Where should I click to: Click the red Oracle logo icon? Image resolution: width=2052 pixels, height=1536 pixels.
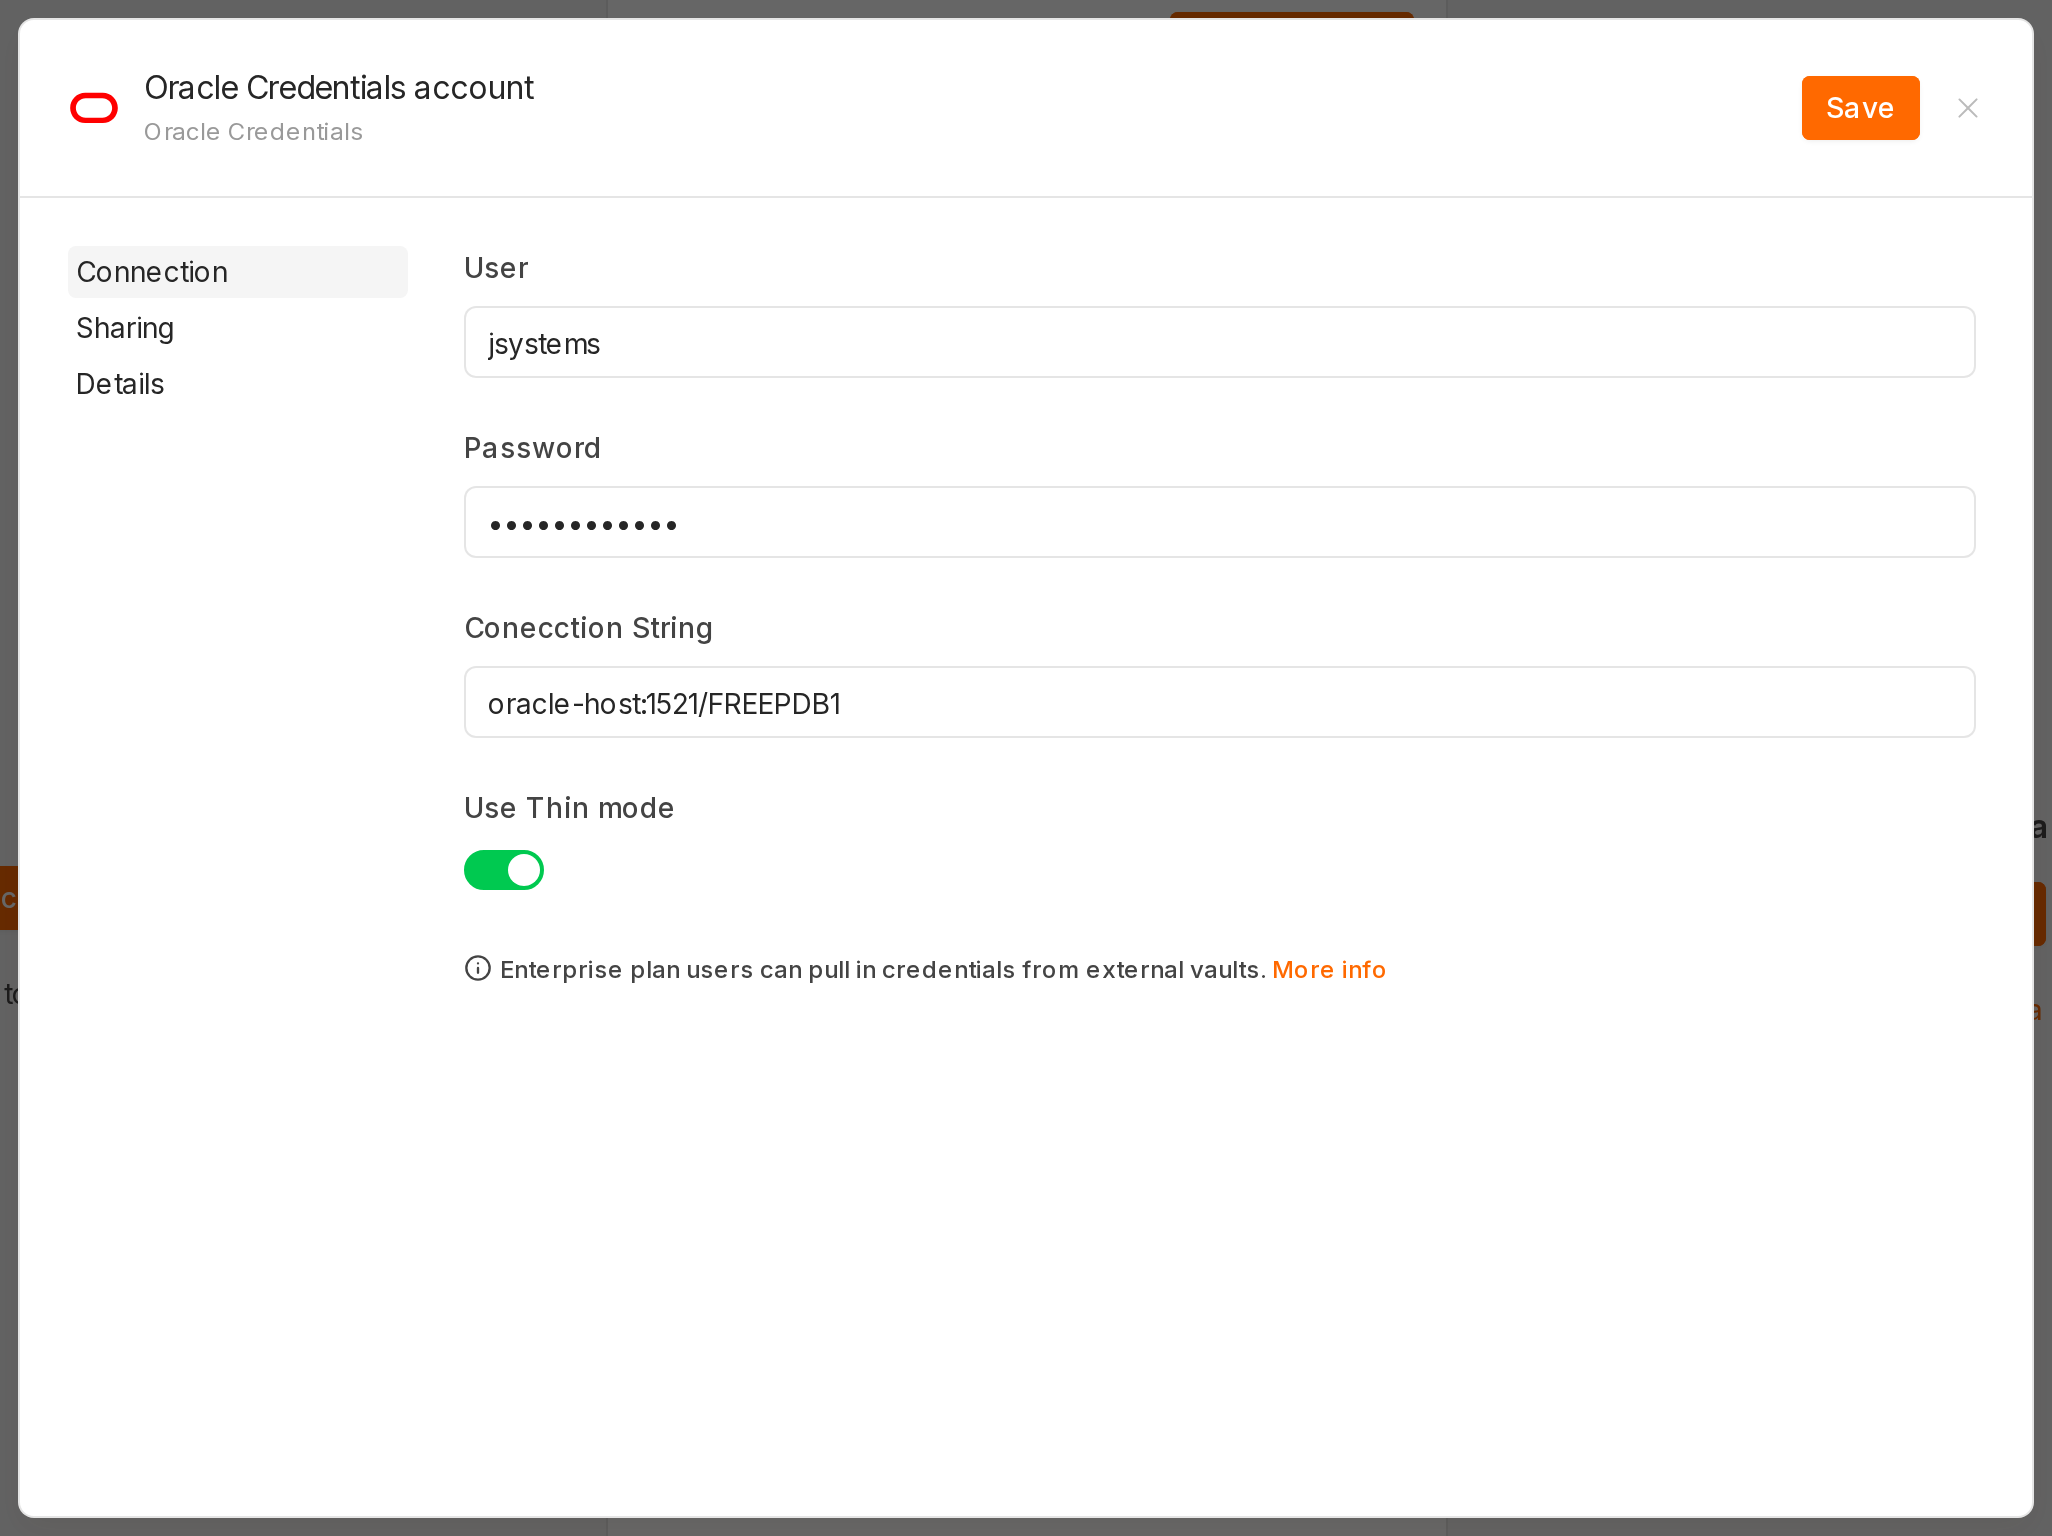[94, 108]
